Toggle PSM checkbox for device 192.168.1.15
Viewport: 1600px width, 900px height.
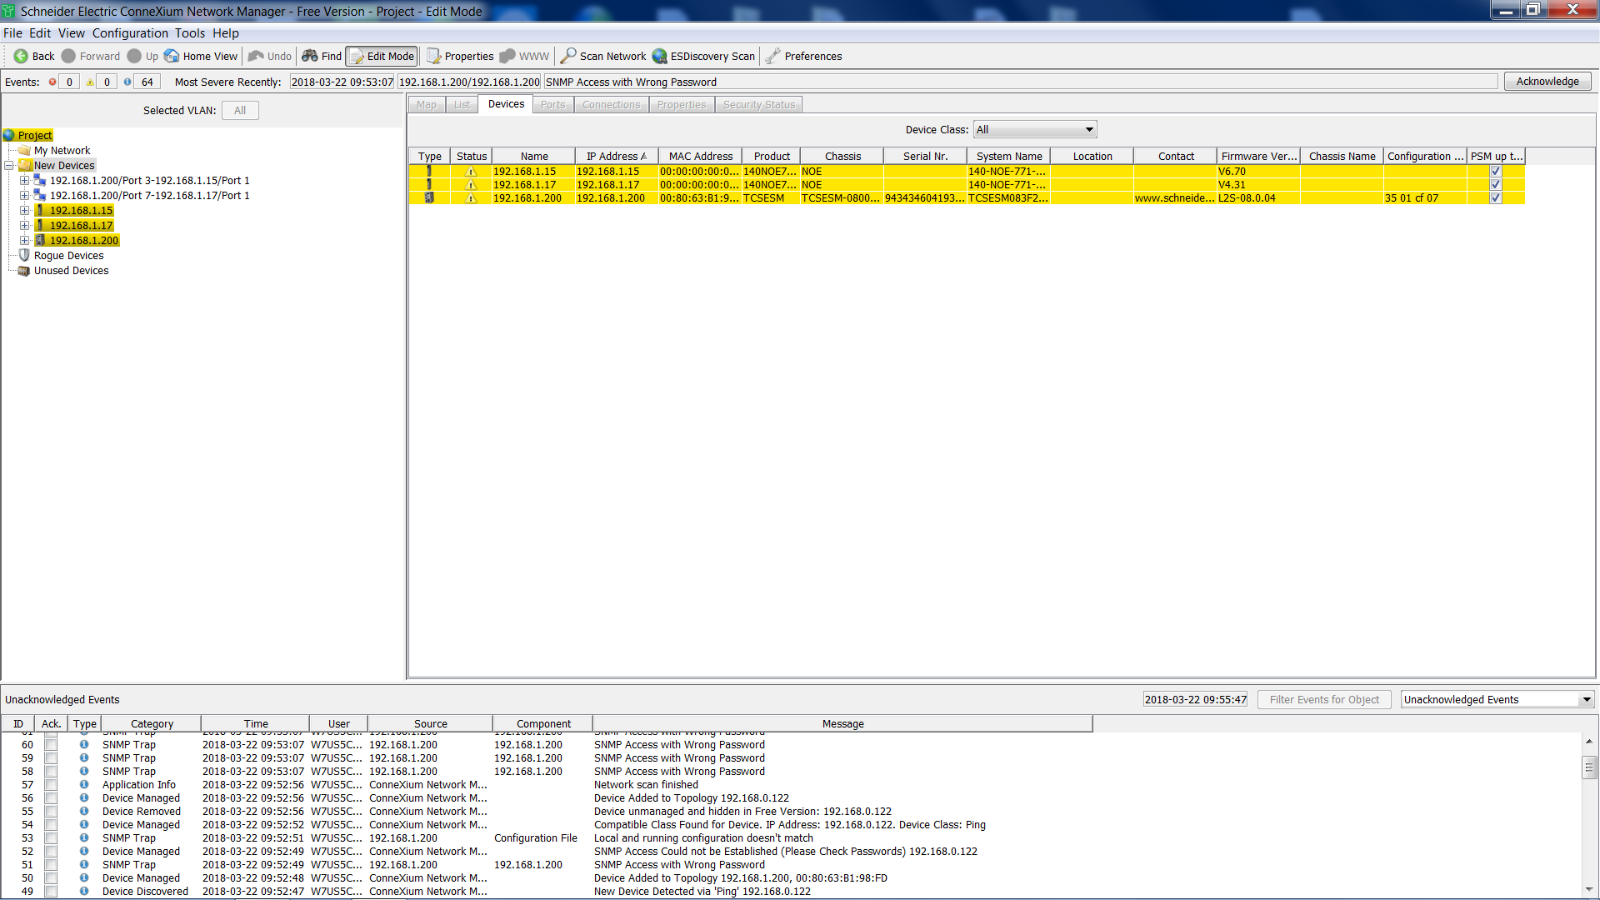tap(1496, 172)
